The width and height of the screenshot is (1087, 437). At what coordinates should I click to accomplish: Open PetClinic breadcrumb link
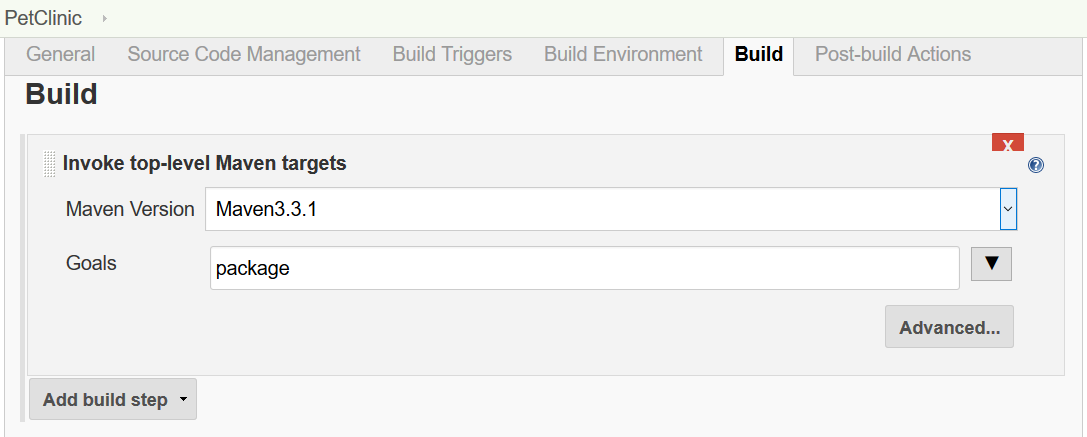(x=44, y=19)
